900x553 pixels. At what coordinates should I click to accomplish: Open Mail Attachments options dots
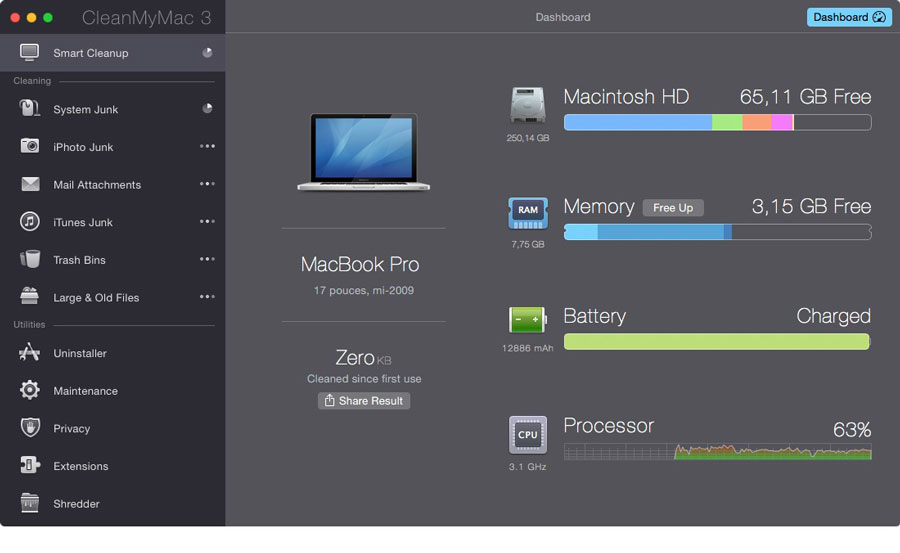click(x=207, y=184)
